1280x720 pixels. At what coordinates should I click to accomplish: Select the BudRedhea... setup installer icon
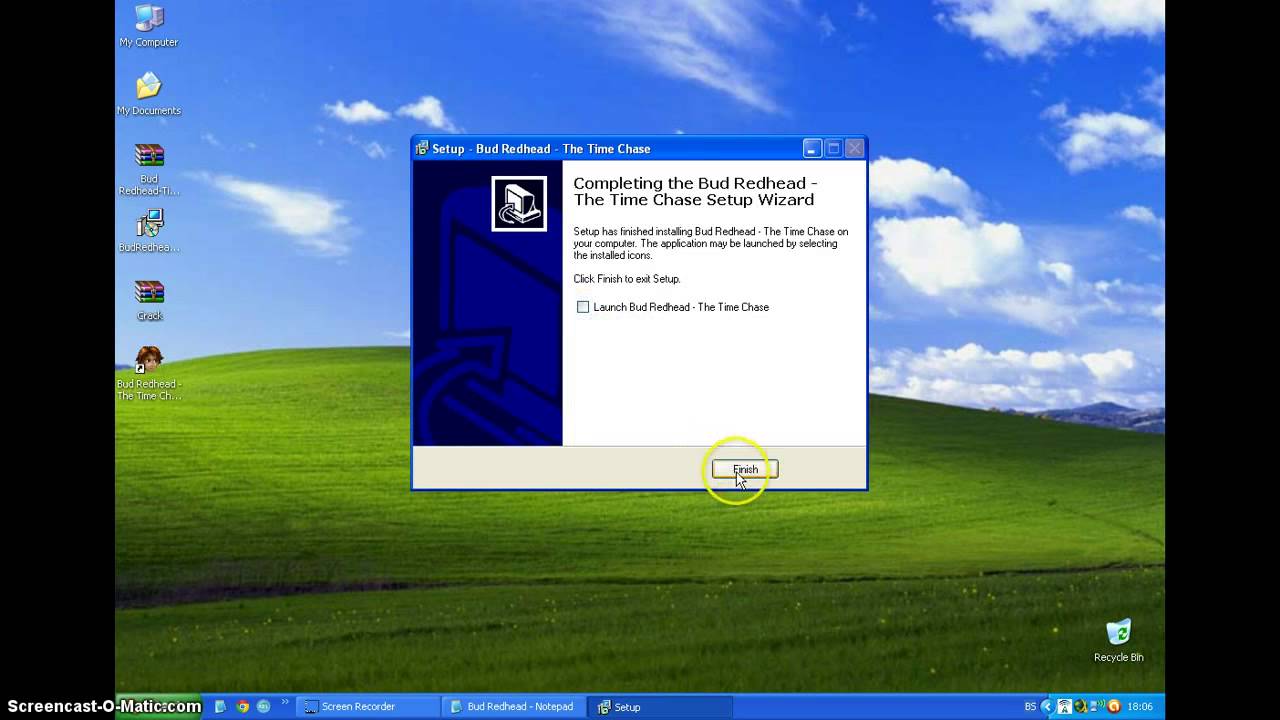click(x=149, y=231)
